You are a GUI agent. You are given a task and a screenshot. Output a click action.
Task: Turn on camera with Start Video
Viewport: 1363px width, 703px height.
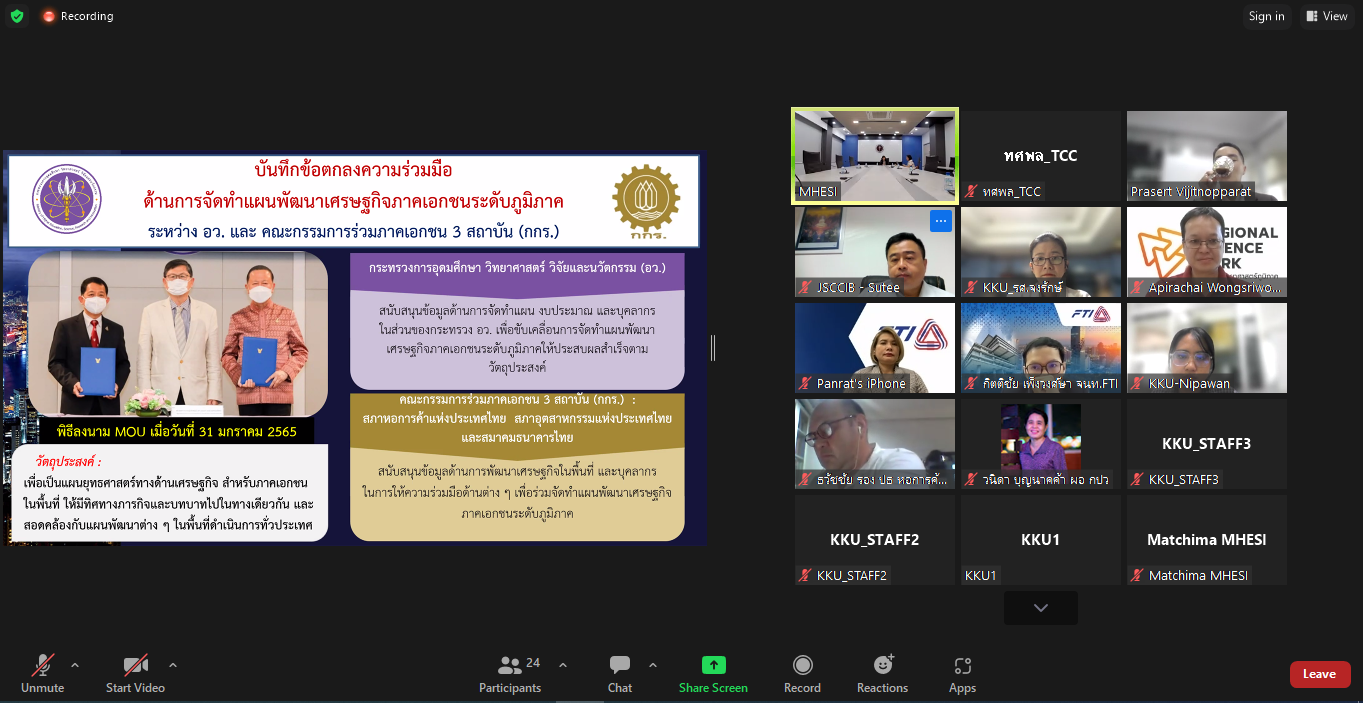point(135,666)
